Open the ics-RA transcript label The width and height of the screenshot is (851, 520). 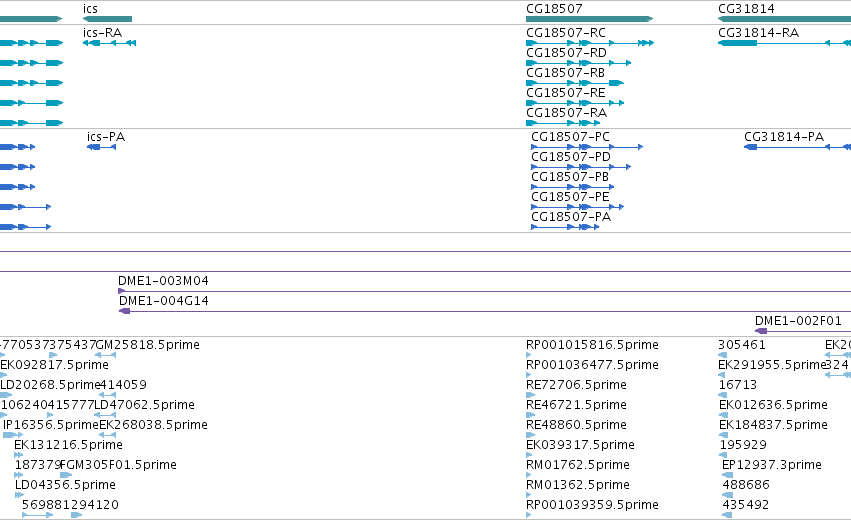pyautogui.click(x=103, y=33)
